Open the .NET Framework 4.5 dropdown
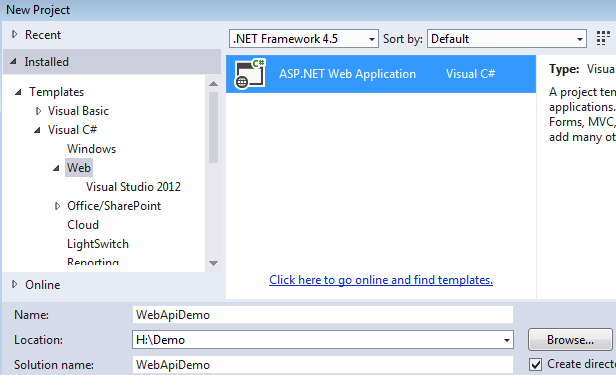This screenshot has height=375, width=616. click(x=304, y=38)
